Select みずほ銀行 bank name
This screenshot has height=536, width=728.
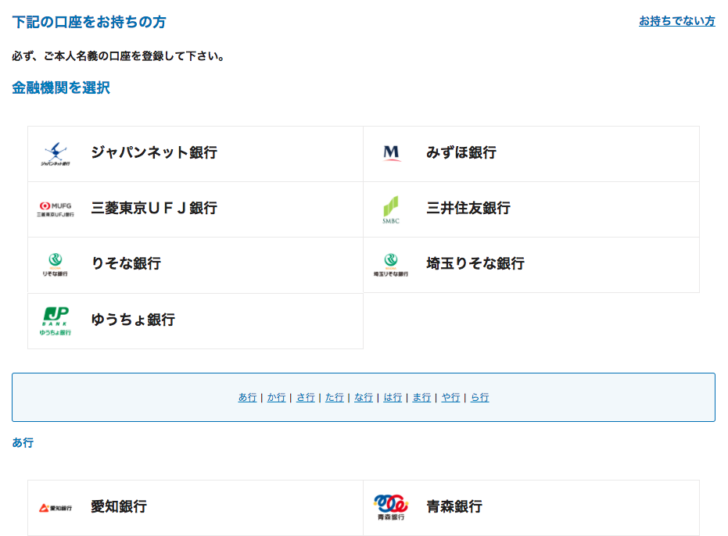[x=461, y=152]
